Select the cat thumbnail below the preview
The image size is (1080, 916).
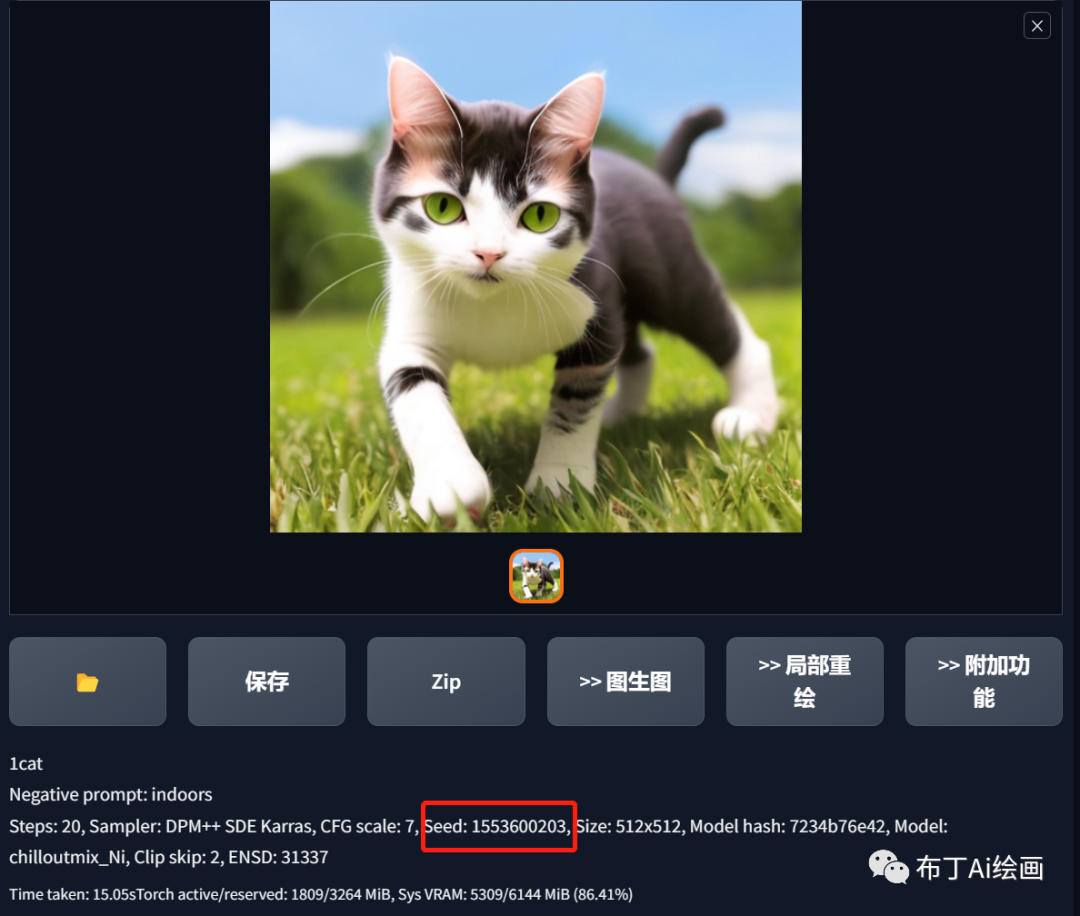point(536,576)
